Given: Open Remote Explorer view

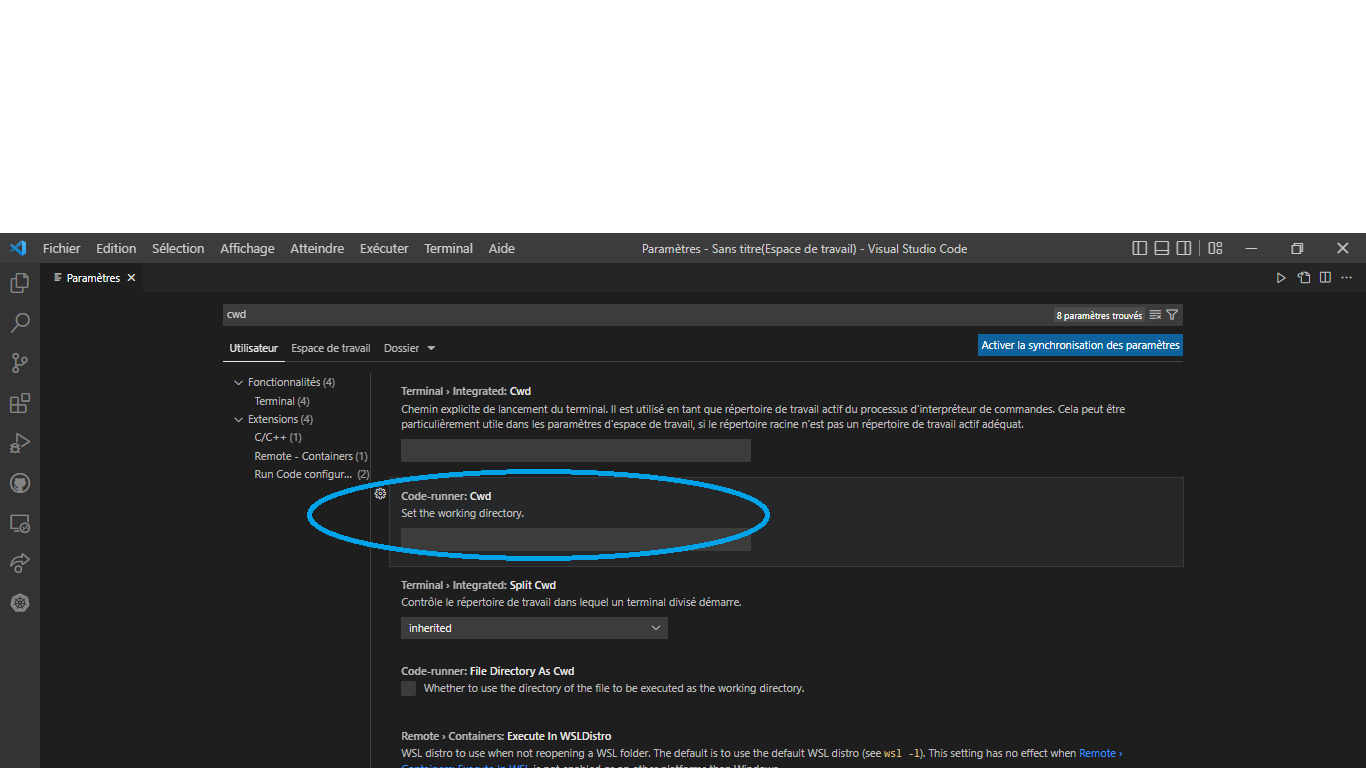Looking at the screenshot, I should pyautogui.click(x=19, y=523).
